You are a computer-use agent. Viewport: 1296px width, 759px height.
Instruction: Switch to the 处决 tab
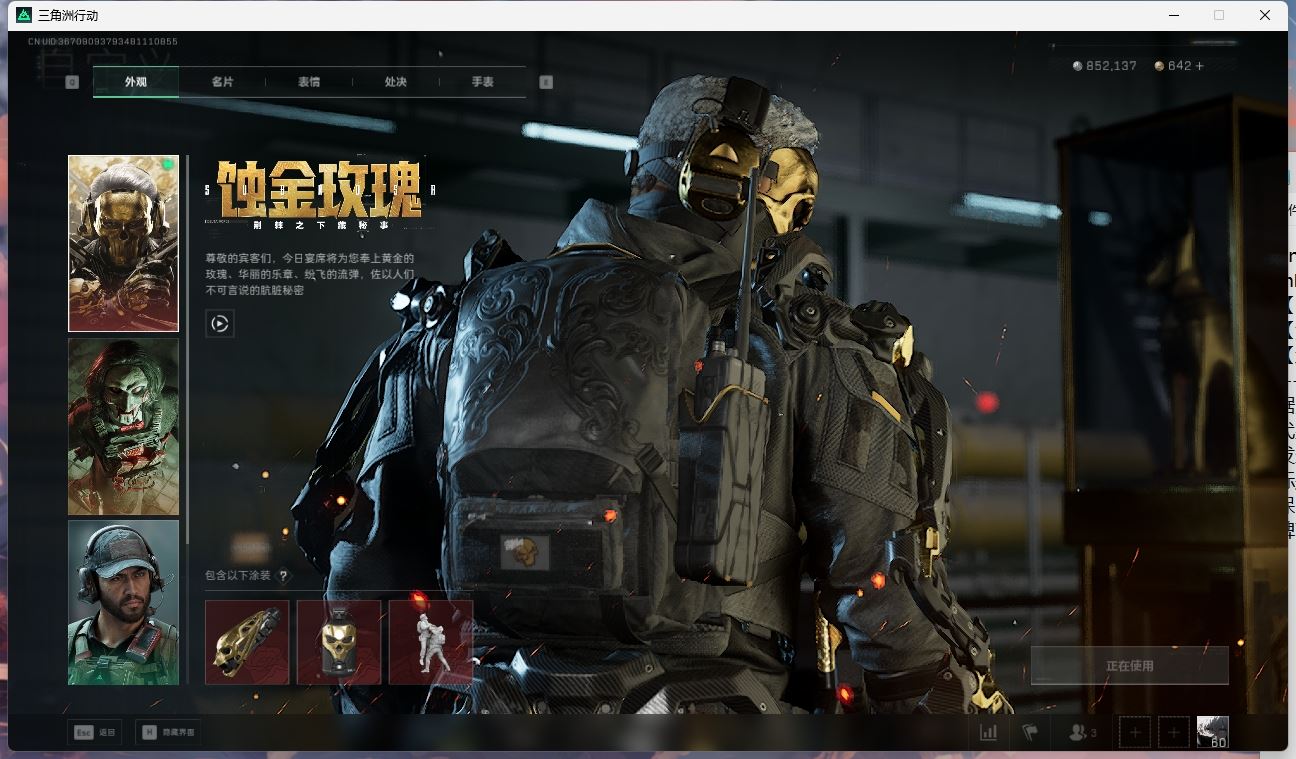click(x=394, y=82)
